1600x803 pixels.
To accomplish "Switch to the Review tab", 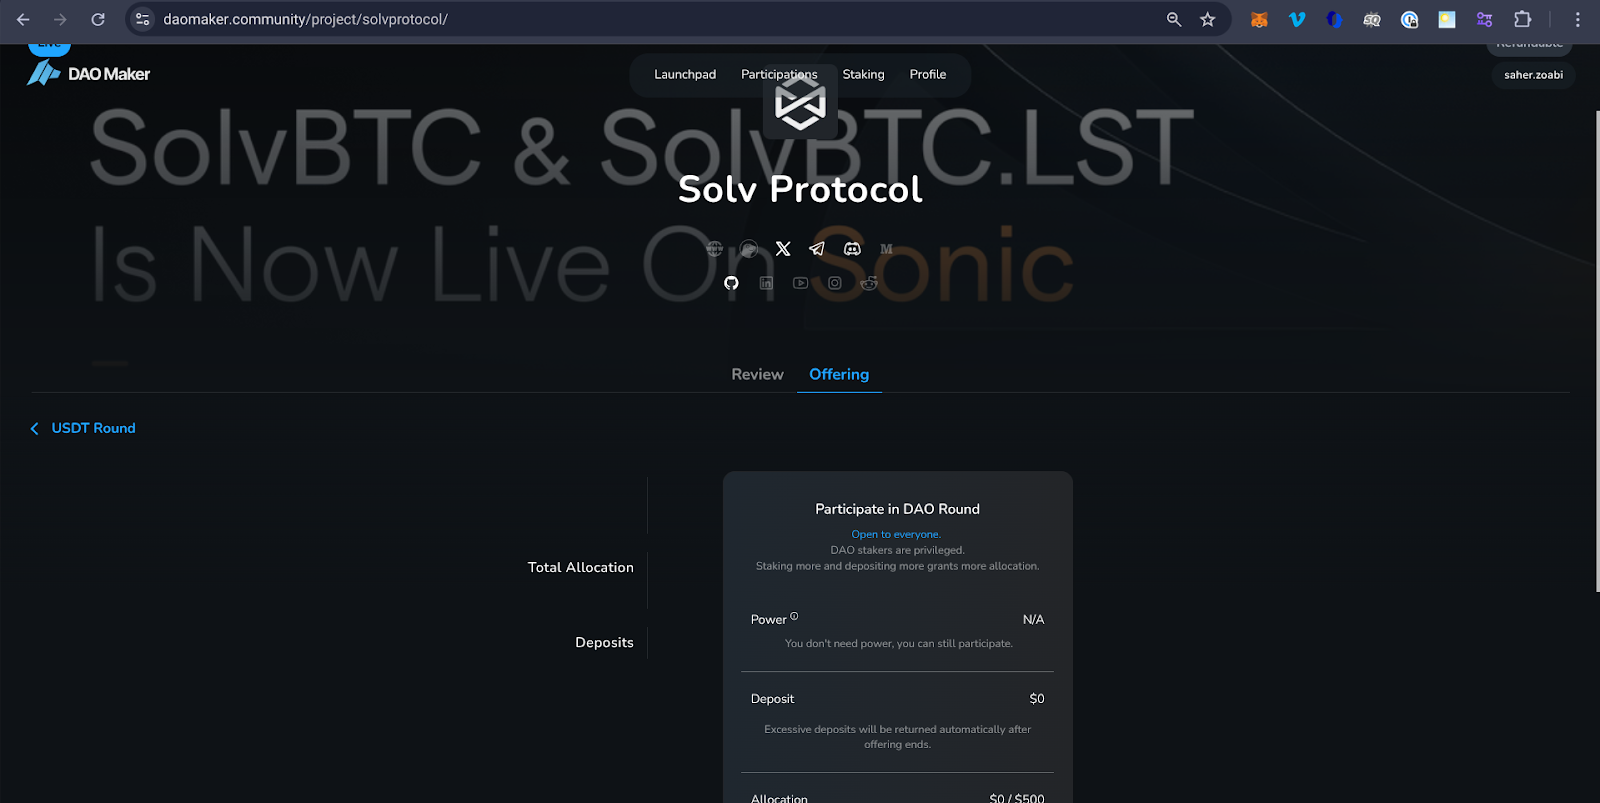I will pyautogui.click(x=757, y=374).
